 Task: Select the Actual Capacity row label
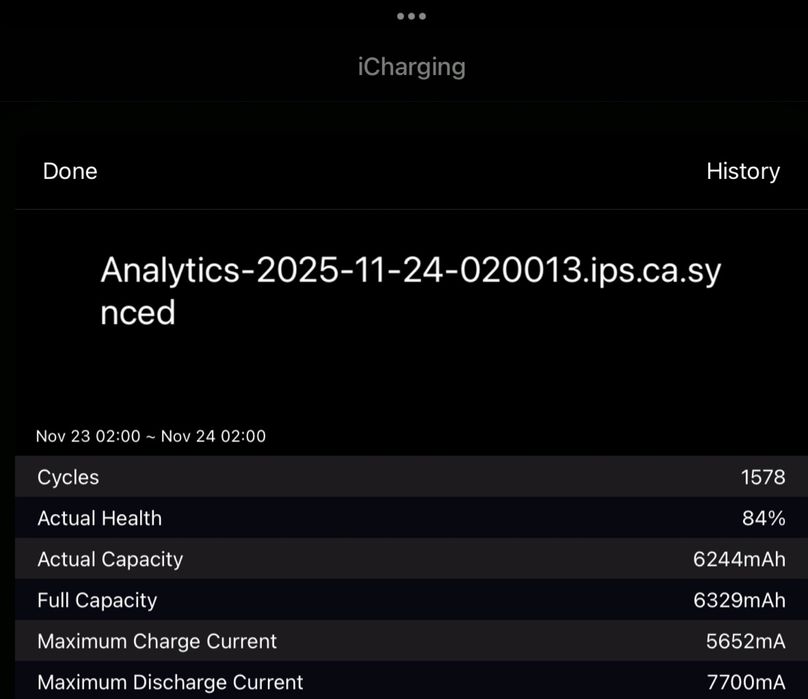[x=110, y=559]
